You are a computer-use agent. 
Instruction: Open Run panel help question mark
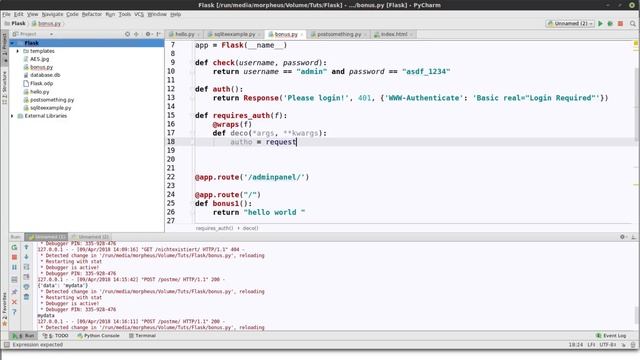pos(14,312)
